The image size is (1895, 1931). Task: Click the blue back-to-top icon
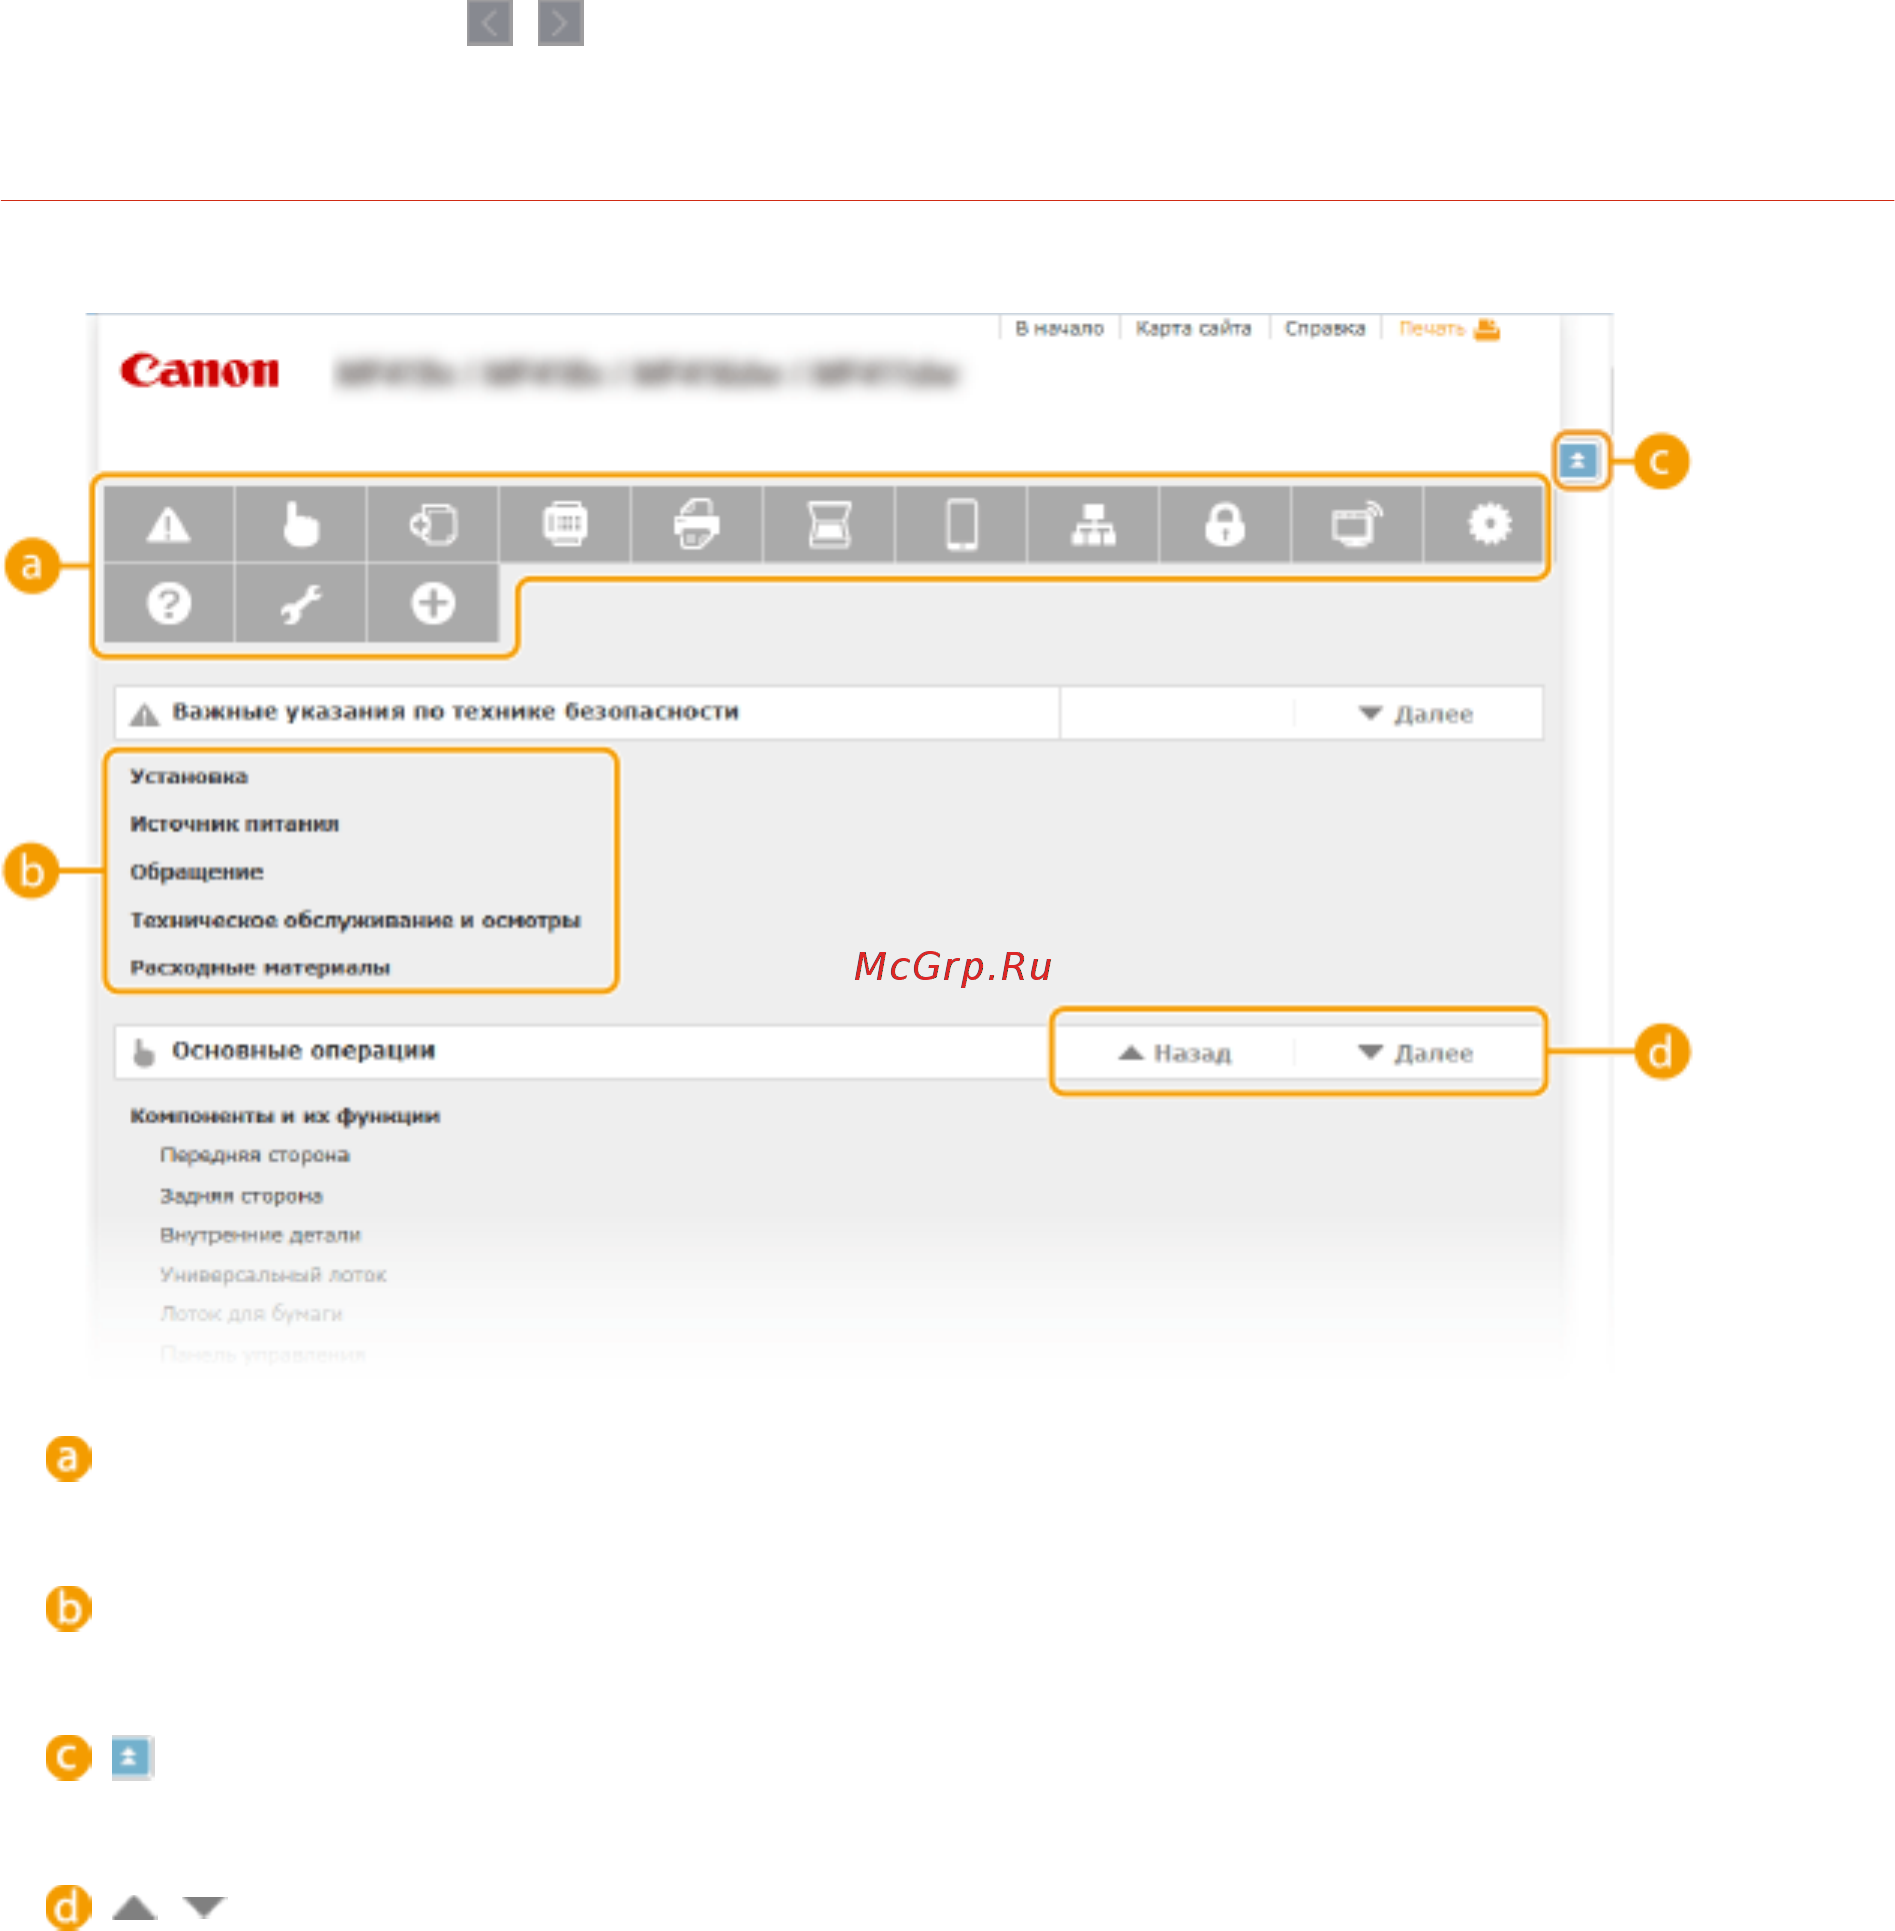pos(1578,461)
